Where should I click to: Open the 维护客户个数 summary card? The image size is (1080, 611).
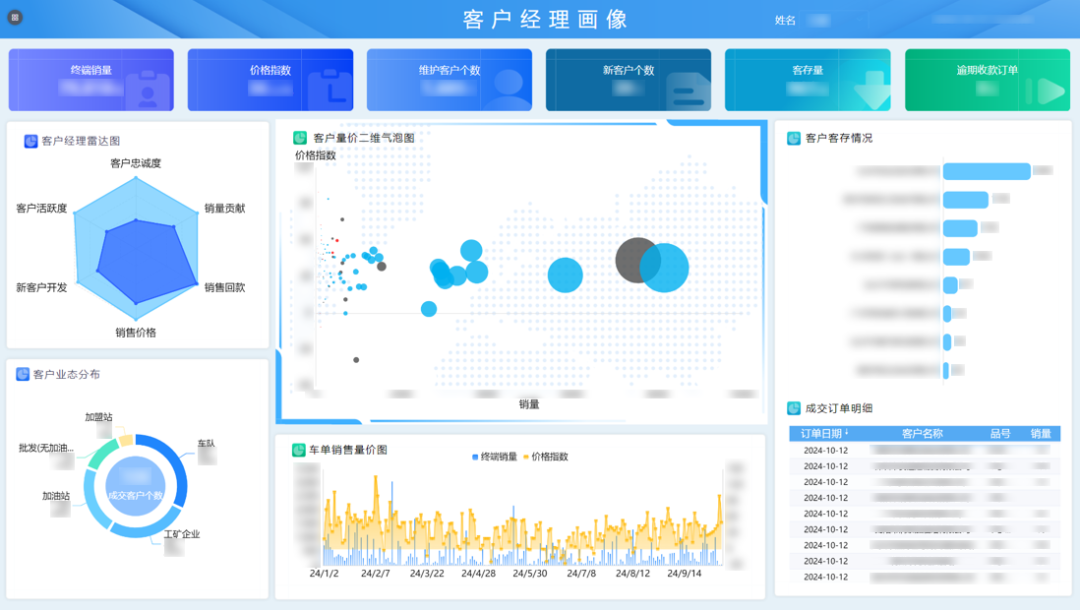pos(449,80)
